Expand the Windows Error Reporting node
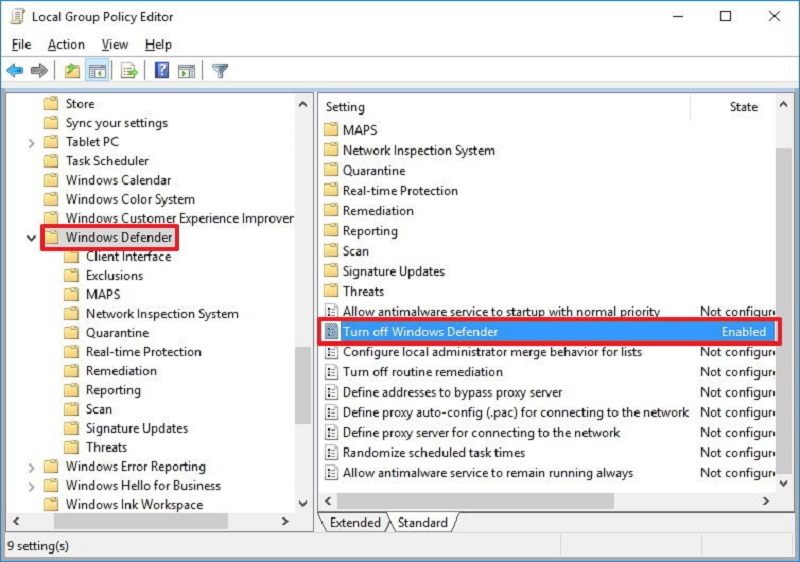 [x=32, y=467]
